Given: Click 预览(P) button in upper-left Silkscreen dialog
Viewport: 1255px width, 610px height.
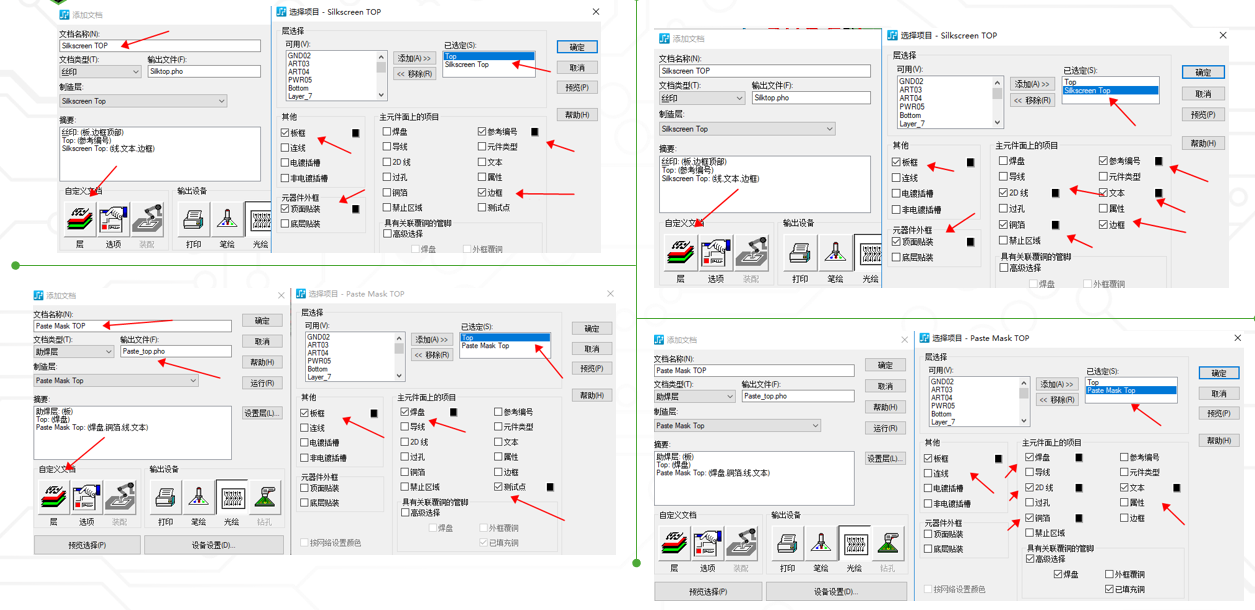Looking at the screenshot, I should 577,88.
